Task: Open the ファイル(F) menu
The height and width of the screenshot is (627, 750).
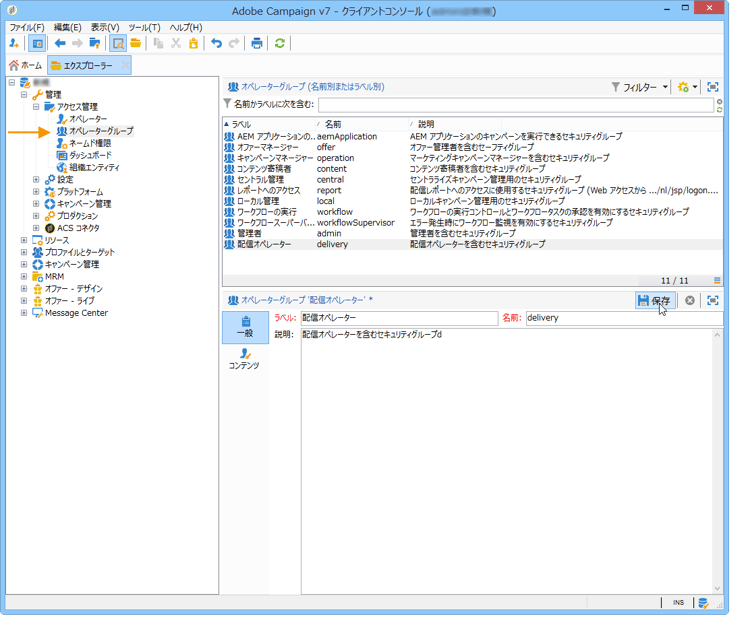Action: [27, 27]
